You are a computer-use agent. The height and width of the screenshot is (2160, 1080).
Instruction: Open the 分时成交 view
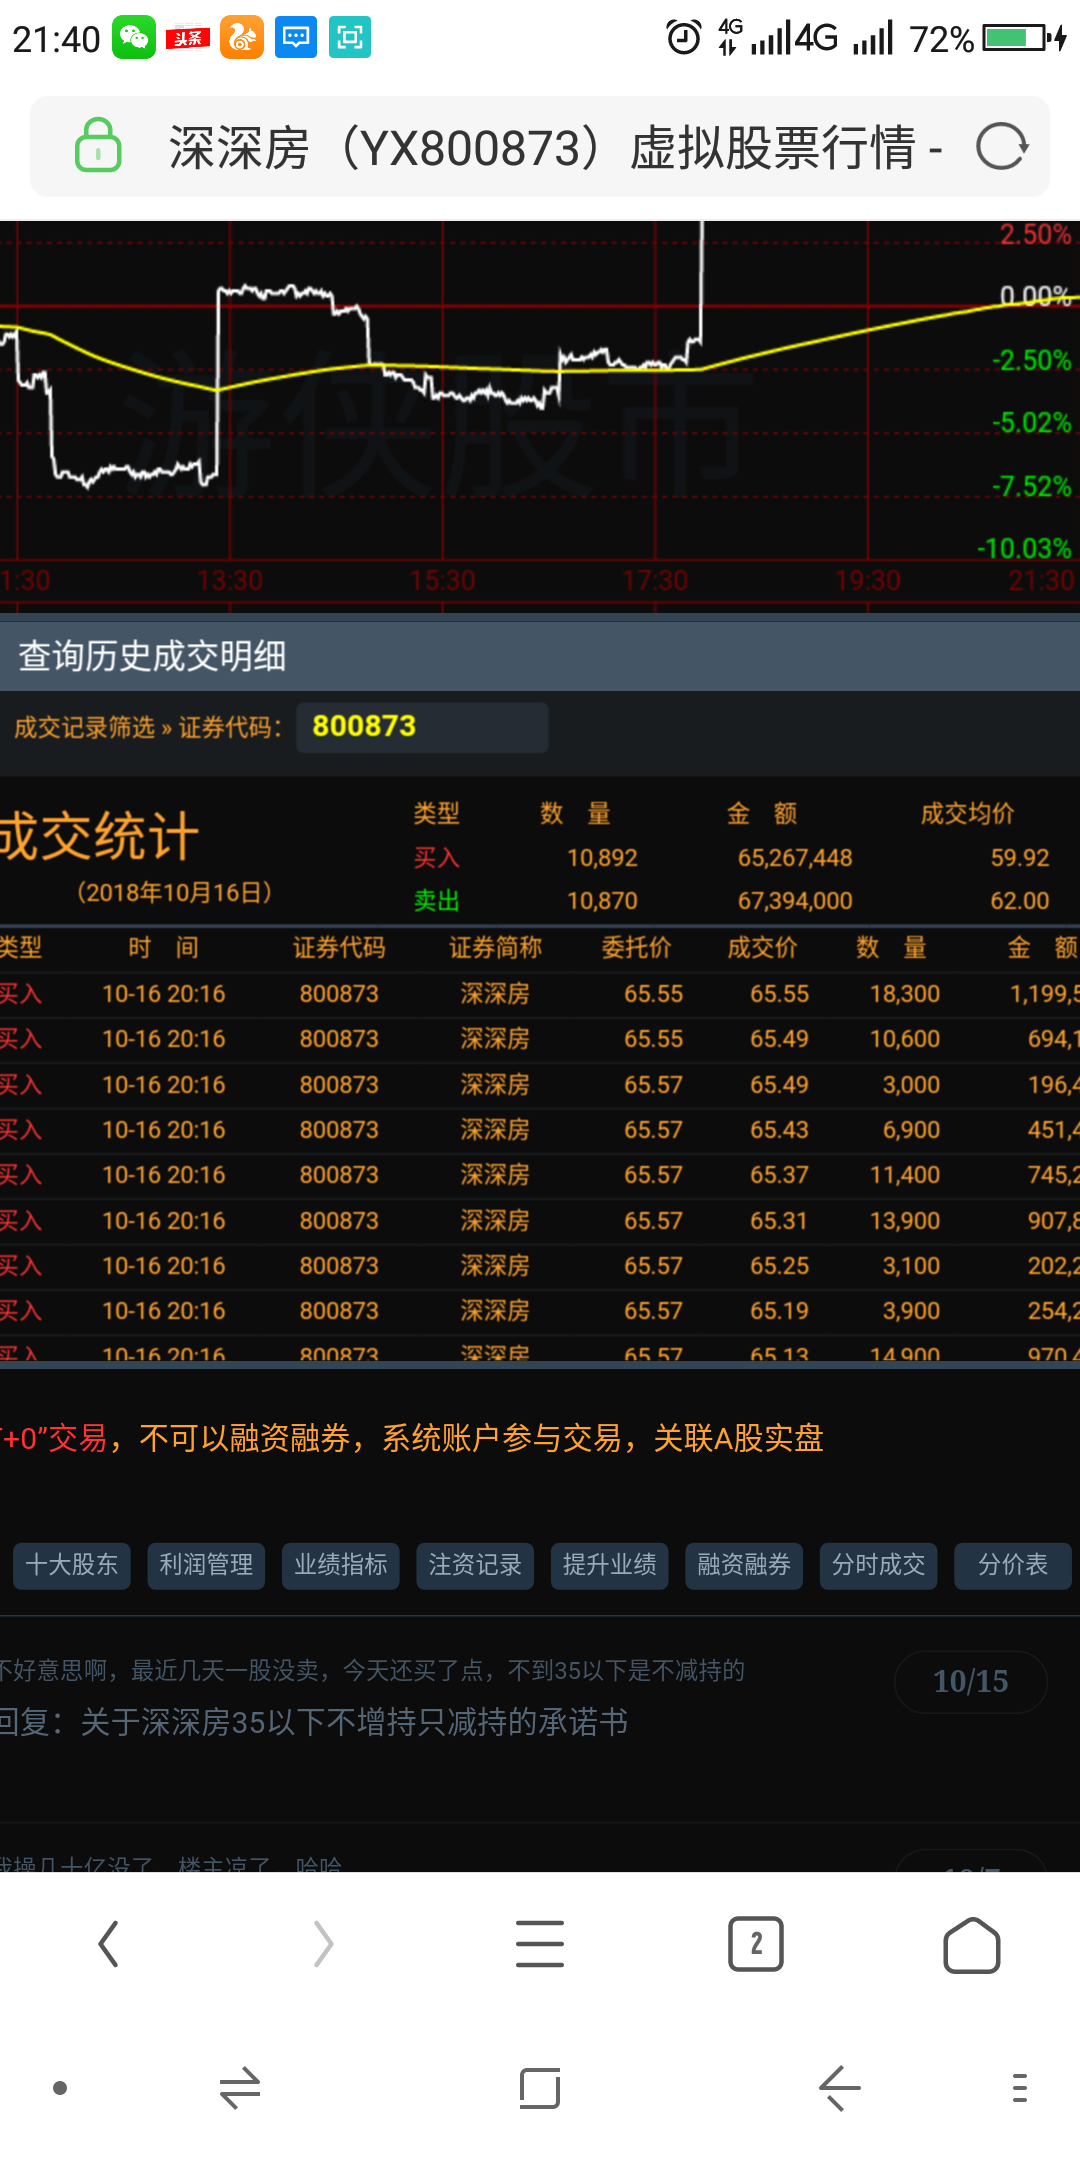(878, 1565)
